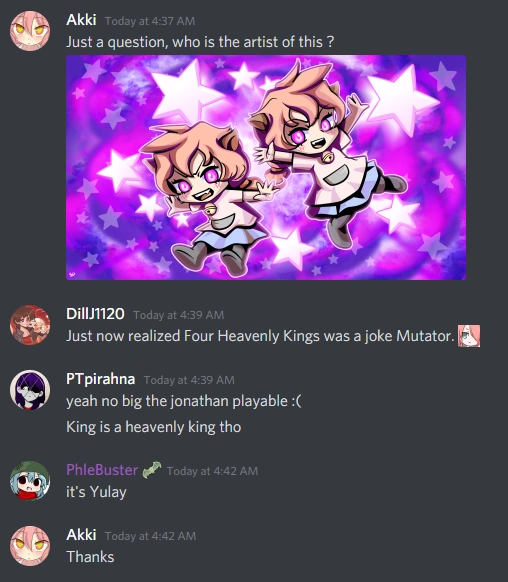Image resolution: width=508 pixels, height=582 pixels.
Task: Select the "Just a question" message text
Action: tap(200, 42)
